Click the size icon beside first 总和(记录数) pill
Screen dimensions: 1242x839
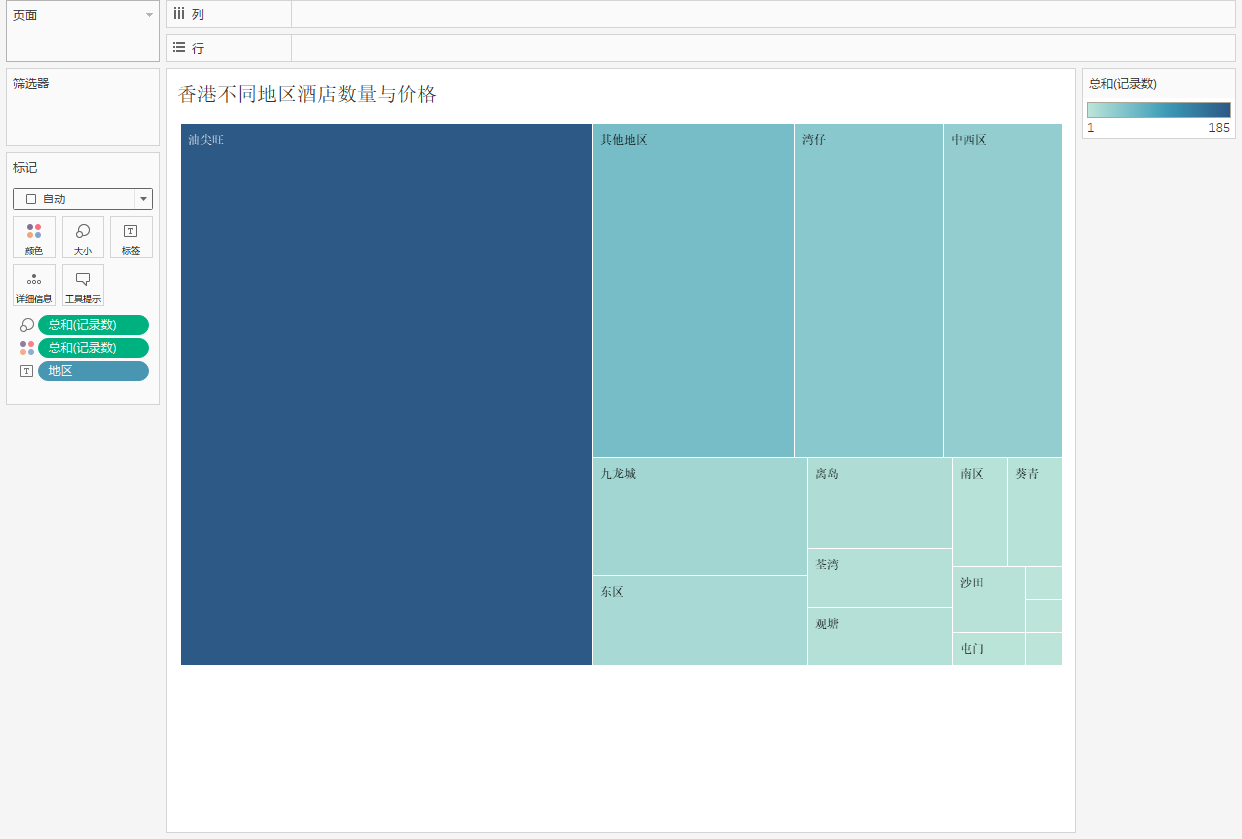click(x=27, y=325)
